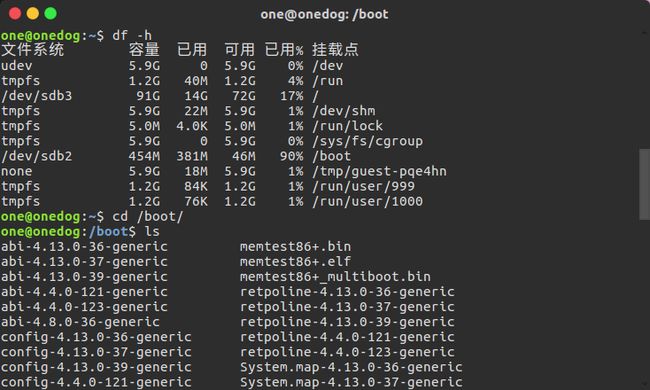Viewport: 650px width, 390px height.
Task: Click the window title one@onedog: /boot
Action: 324,15
